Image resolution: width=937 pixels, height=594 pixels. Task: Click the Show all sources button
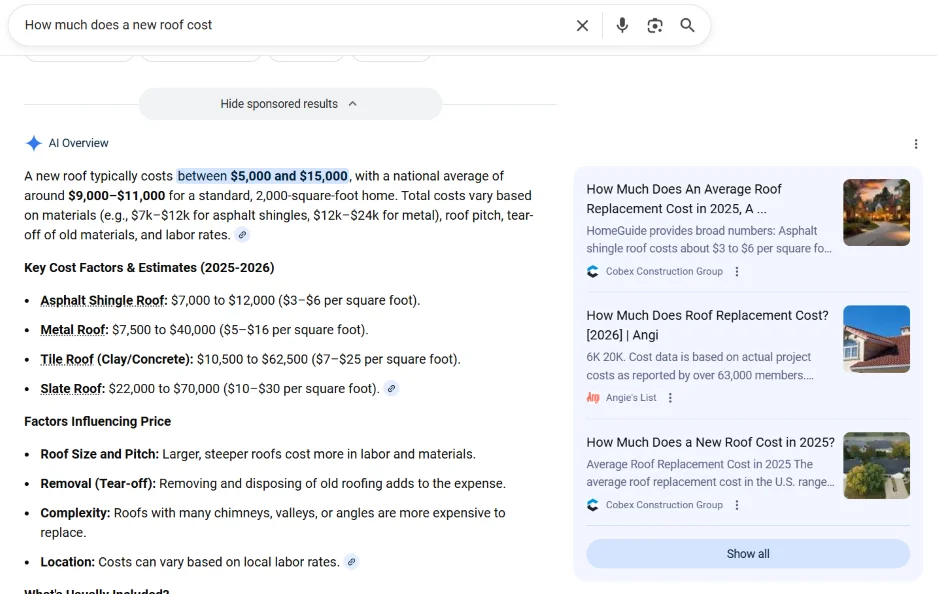coord(747,554)
